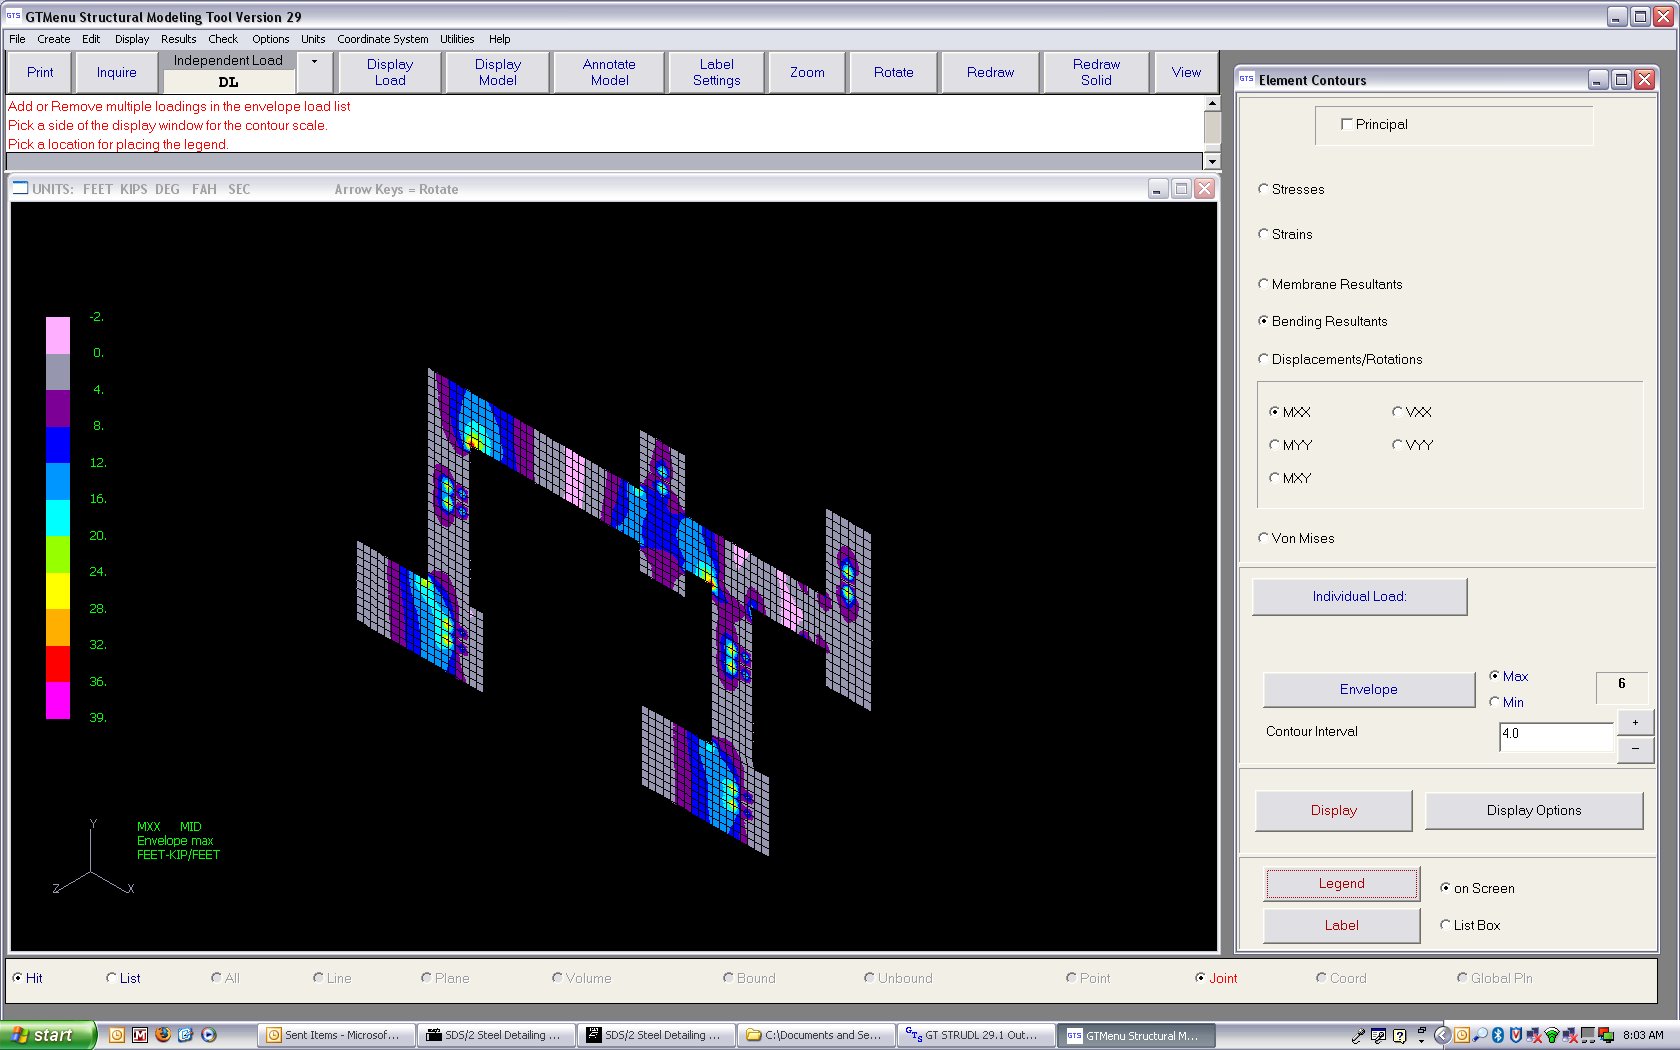This screenshot has width=1680, height=1050.
Task: Click the Redraw toolbar button
Action: (990, 72)
